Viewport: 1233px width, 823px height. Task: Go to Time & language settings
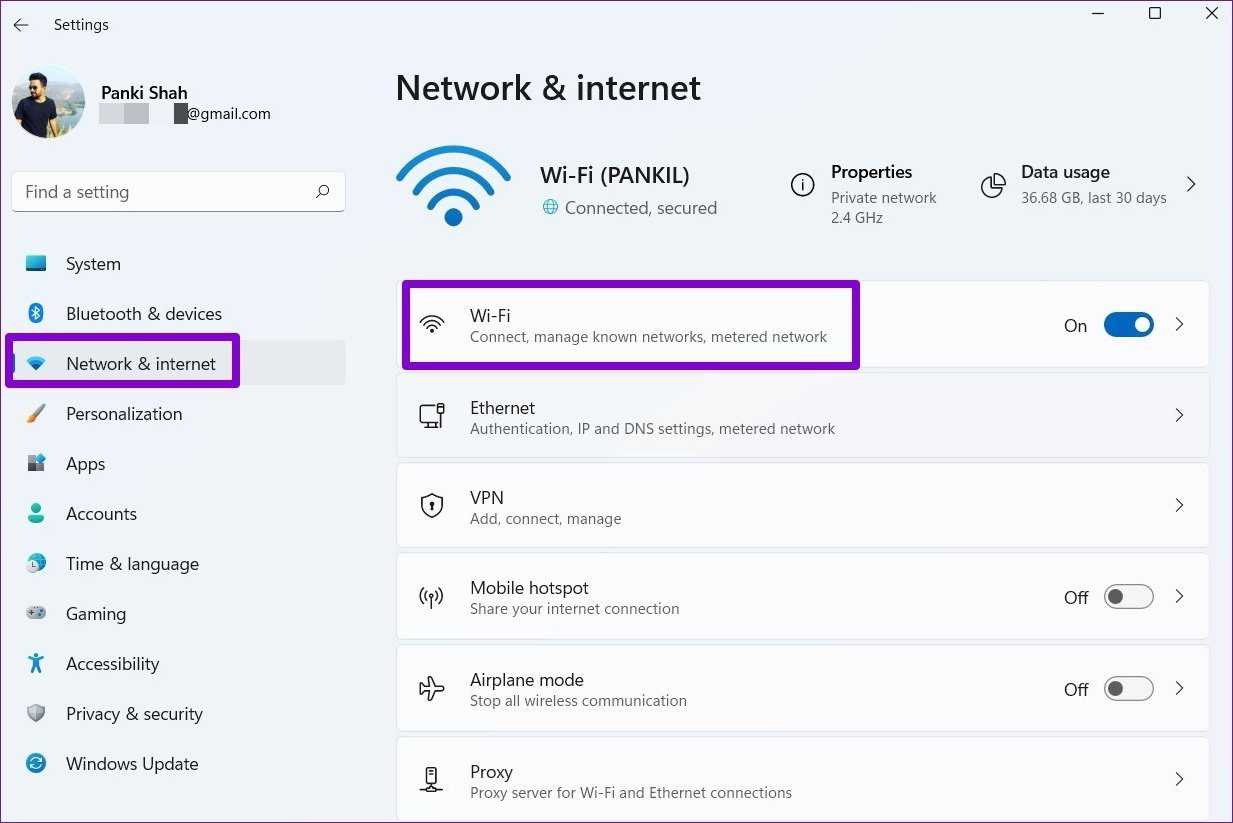(132, 564)
